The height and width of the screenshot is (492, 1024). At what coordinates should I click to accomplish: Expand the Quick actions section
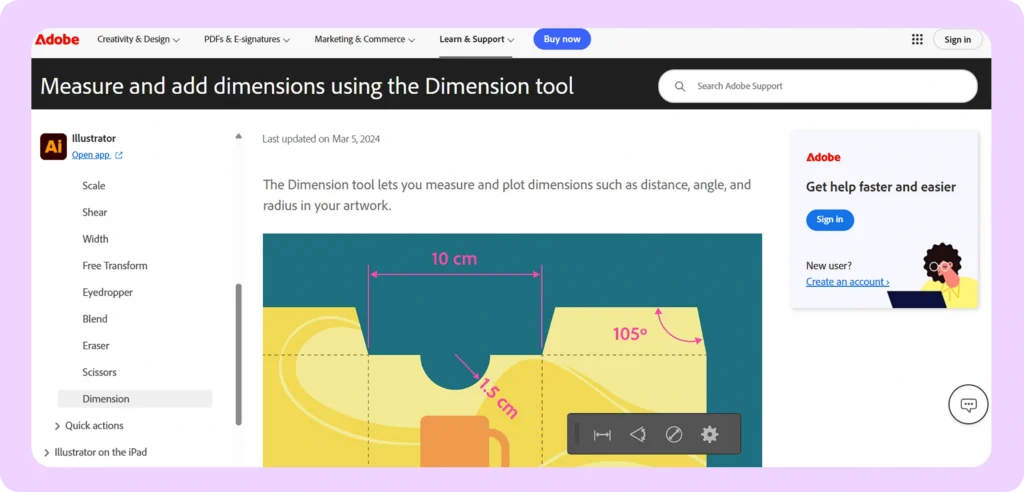click(x=89, y=425)
